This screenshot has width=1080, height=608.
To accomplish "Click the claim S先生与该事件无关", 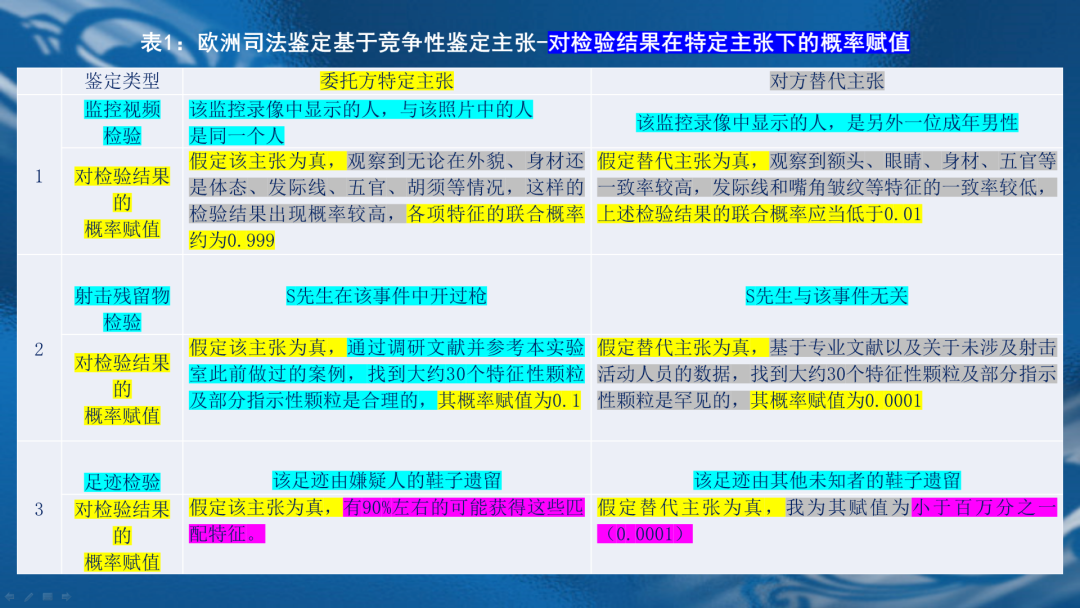I will click(x=827, y=296).
